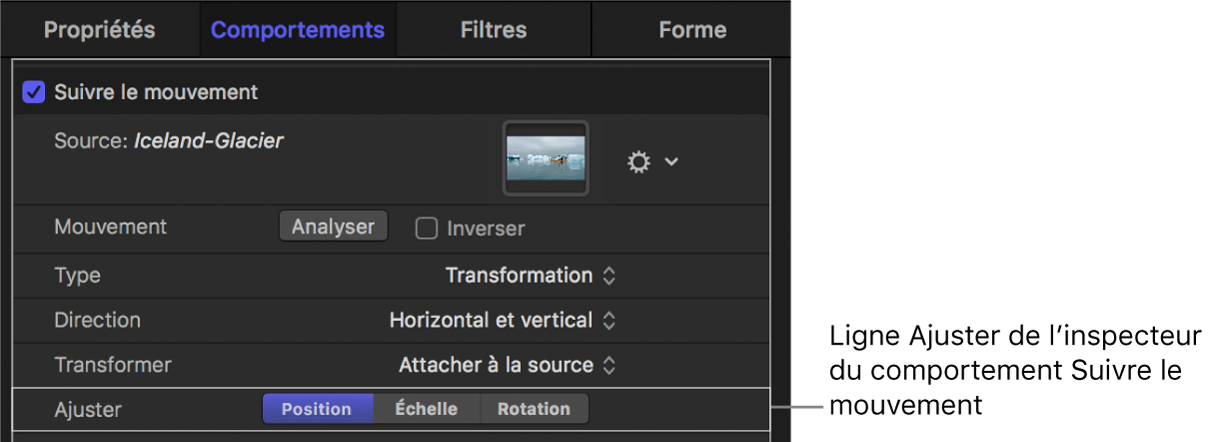Select the Comportements tab
Screen dimensions: 1210x442
297,30
